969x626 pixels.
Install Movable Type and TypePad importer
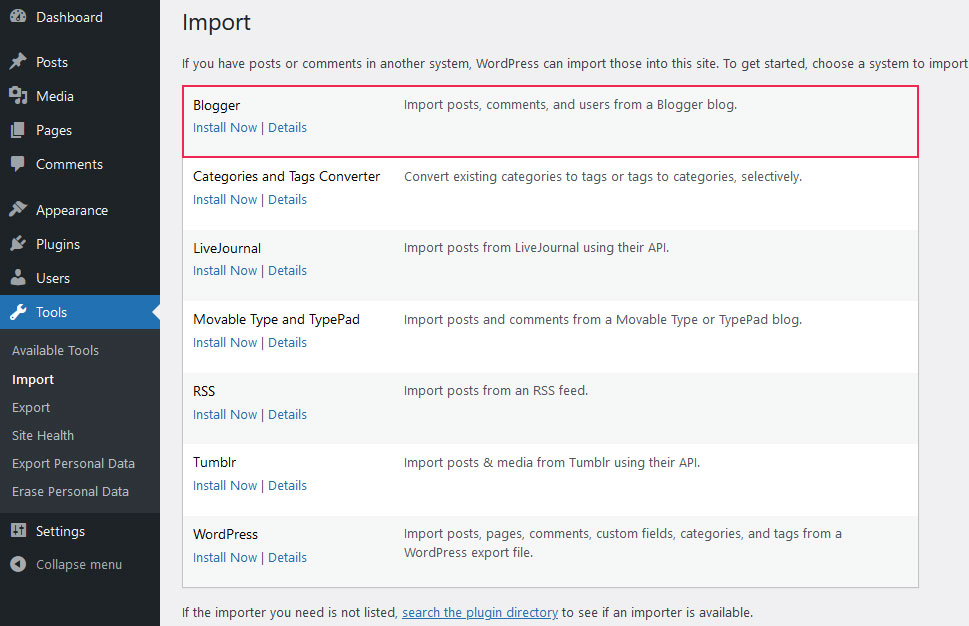click(x=225, y=342)
